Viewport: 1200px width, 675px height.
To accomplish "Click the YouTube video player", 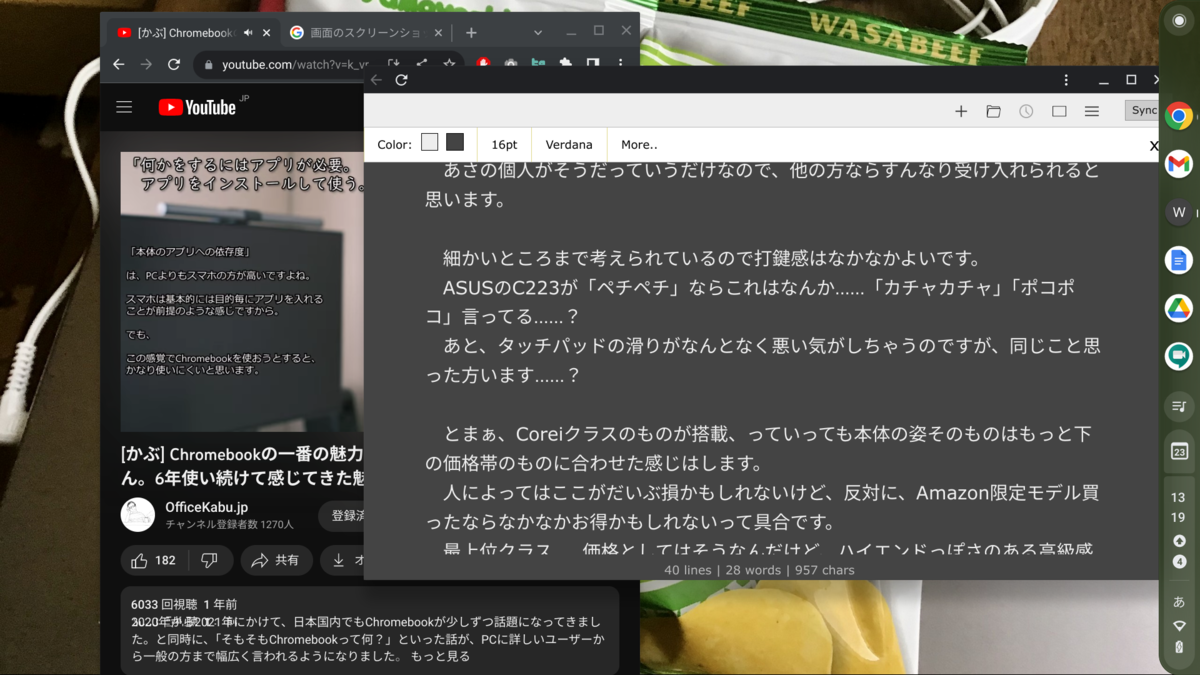I will [x=242, y=291].
